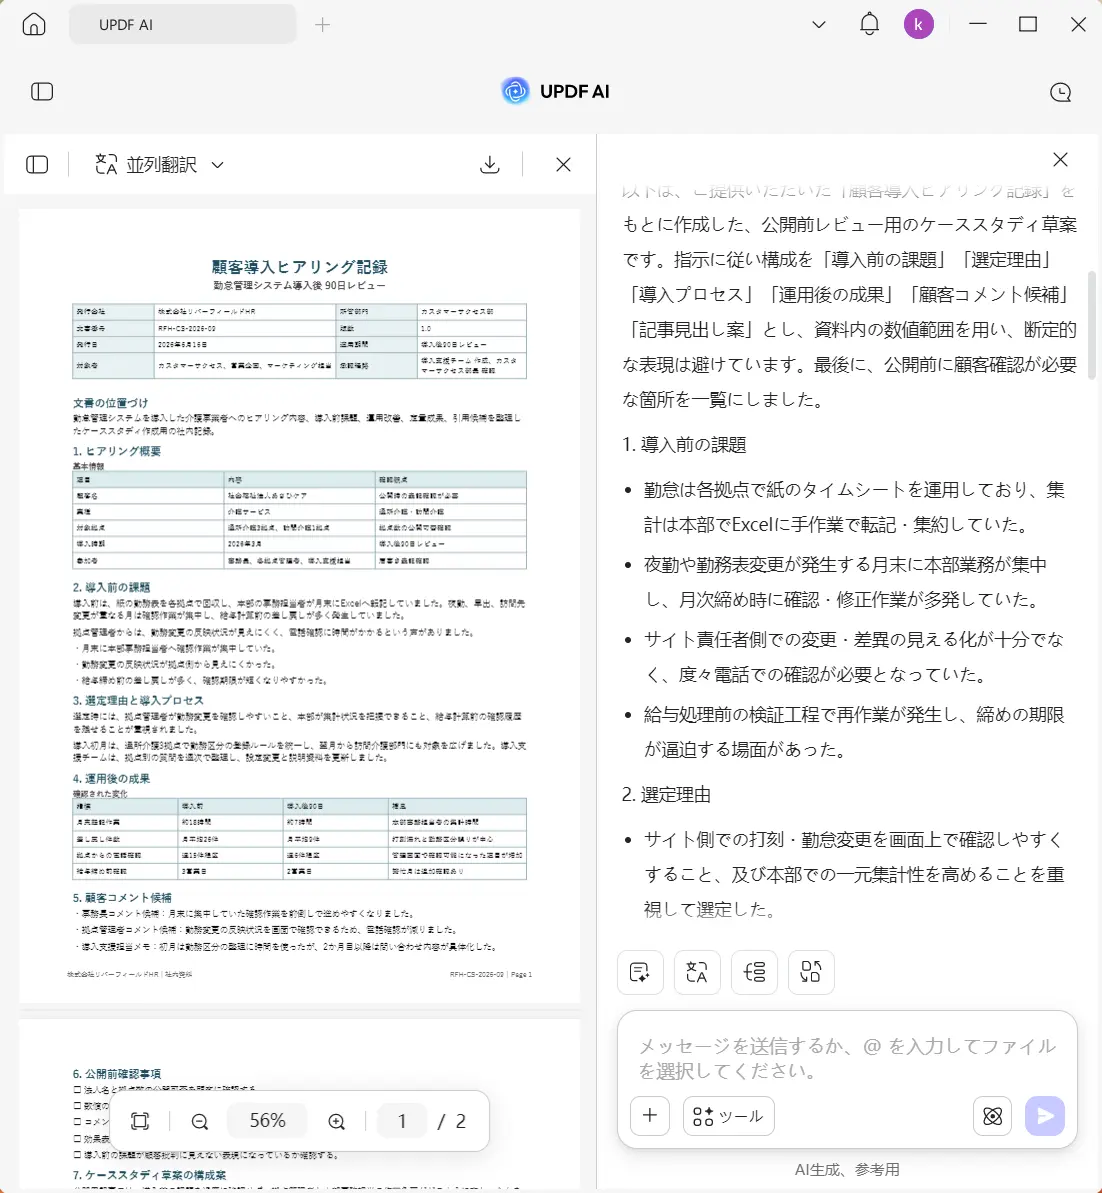Click the heading 6. 公開前確認事項
The height and width of the screenshot is (1193, 1102).
[117, 1074]
